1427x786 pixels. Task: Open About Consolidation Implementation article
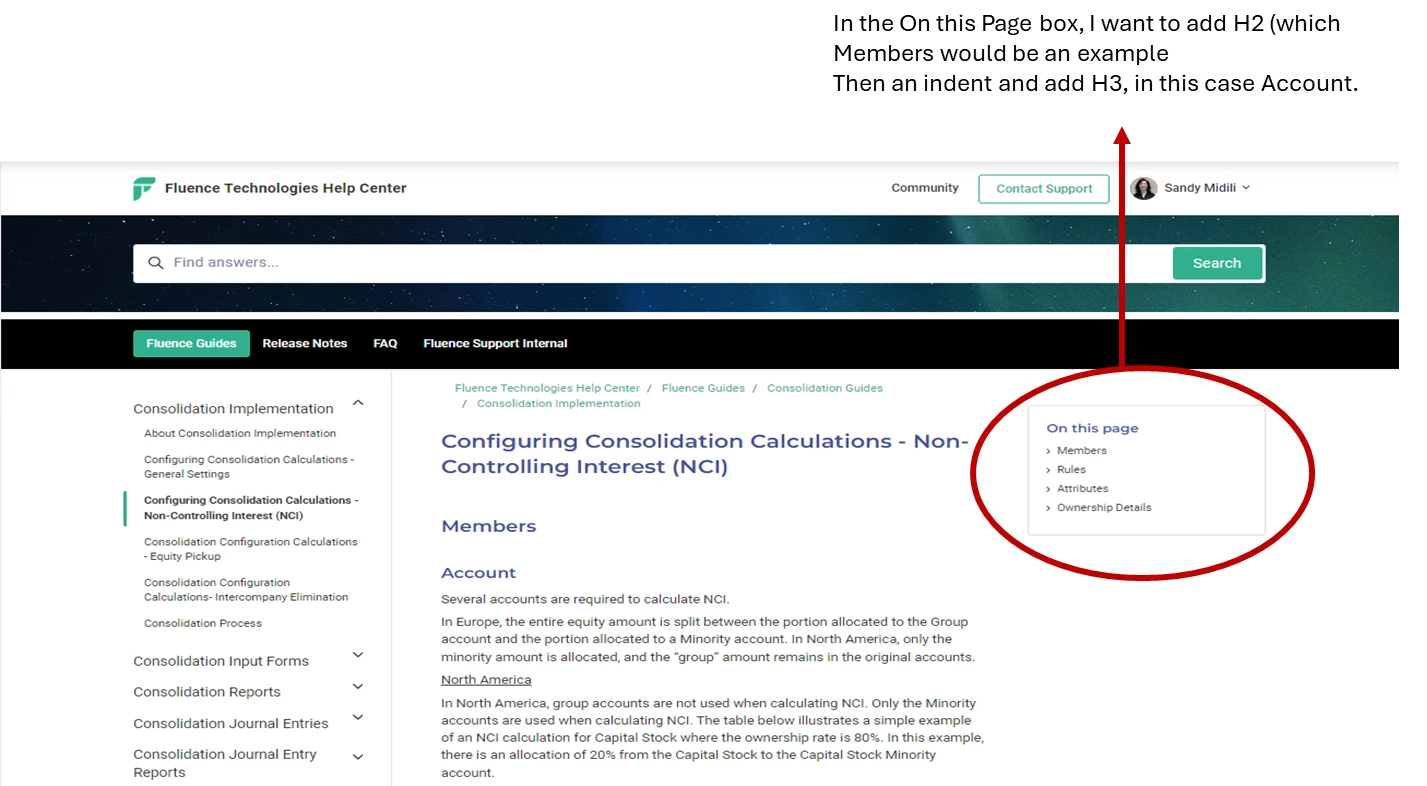pos(240,434)
